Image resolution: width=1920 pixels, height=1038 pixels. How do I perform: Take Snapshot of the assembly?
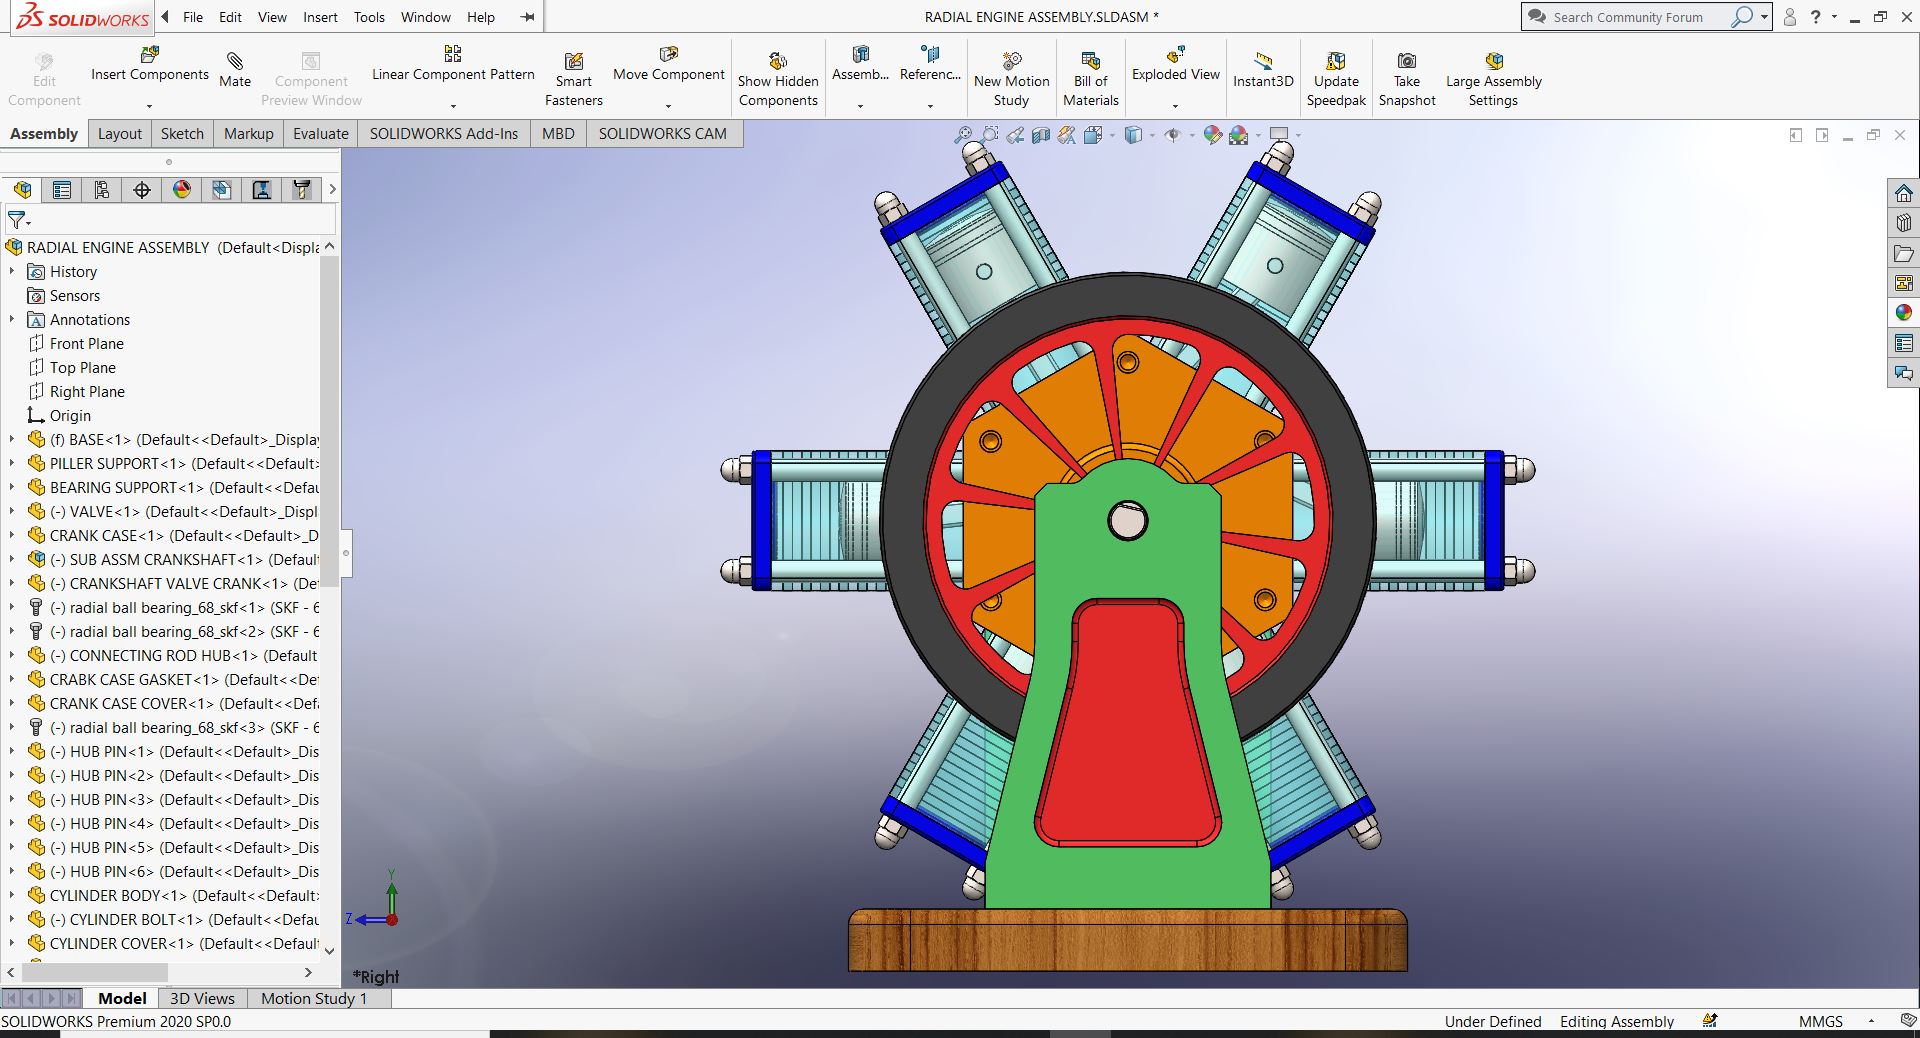1407,79
